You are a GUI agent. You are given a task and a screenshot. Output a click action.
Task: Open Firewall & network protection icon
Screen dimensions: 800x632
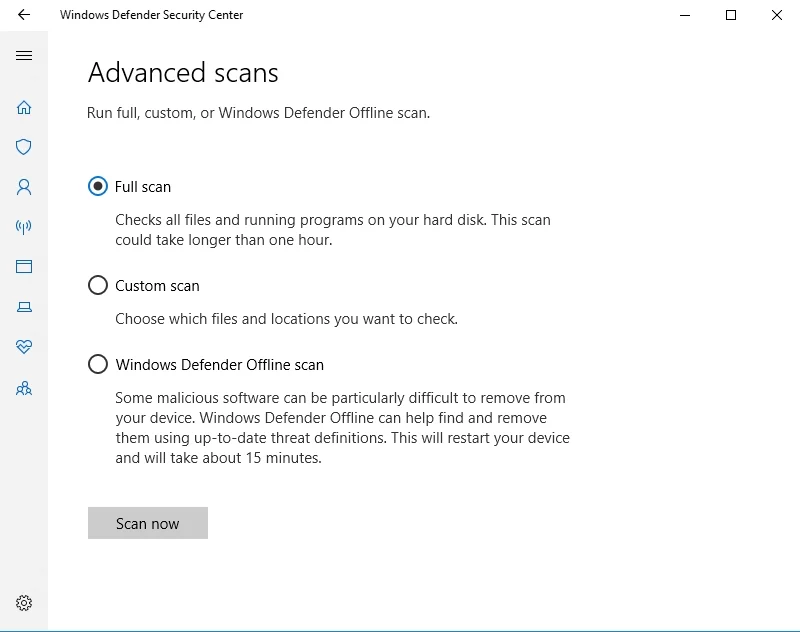[24, 227]
